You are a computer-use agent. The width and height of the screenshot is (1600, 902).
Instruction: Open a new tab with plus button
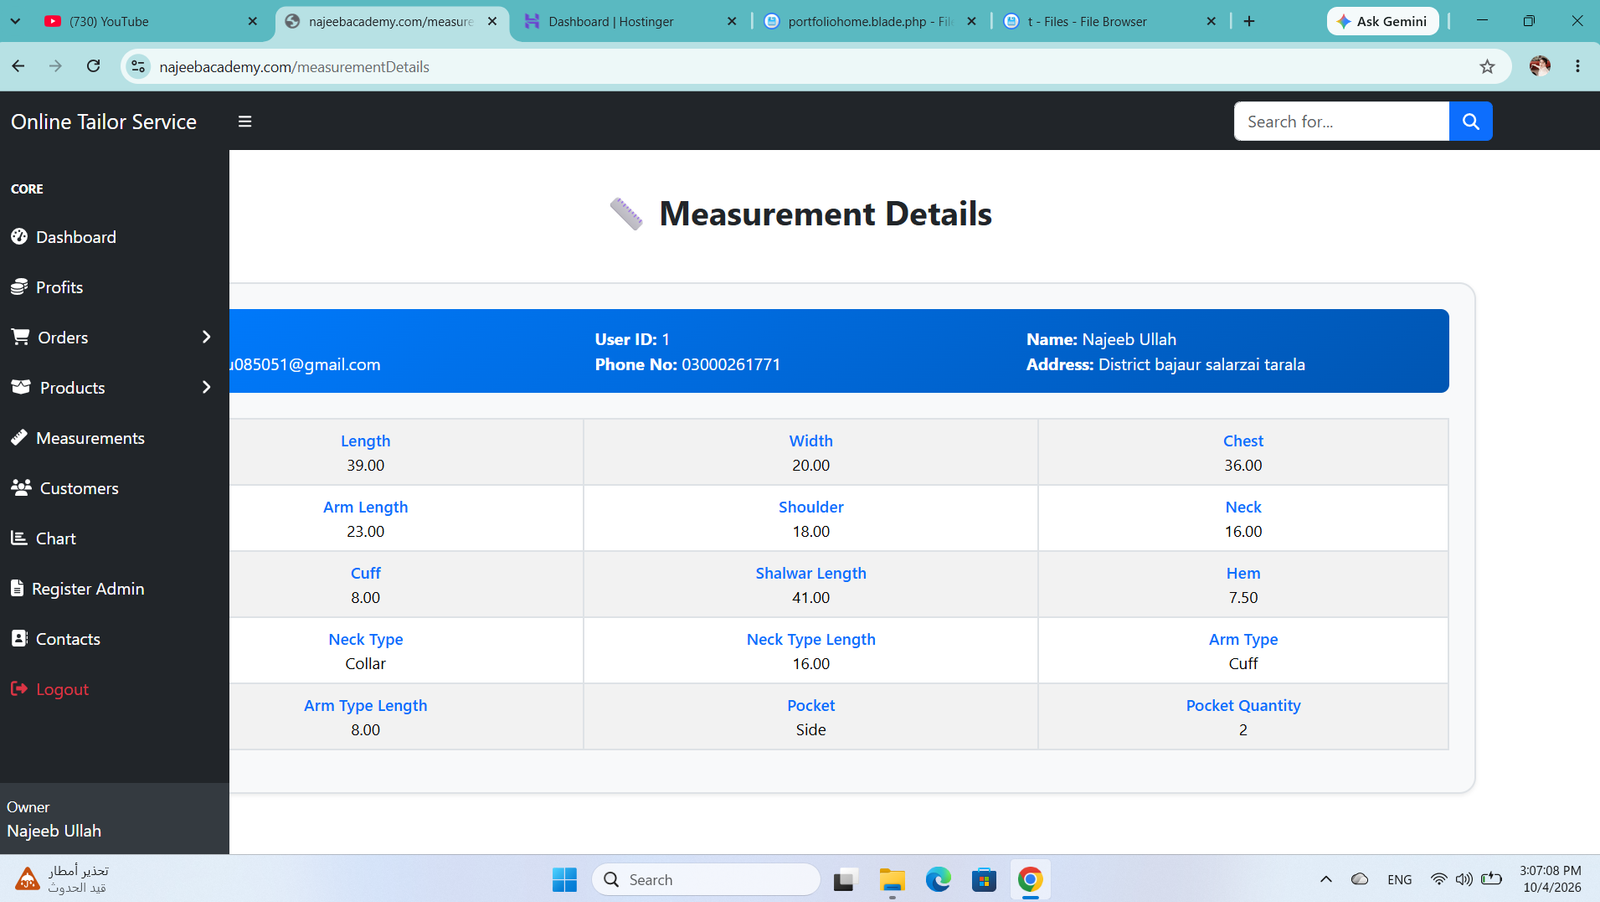pyautogui.click(x=1249, y=21)
